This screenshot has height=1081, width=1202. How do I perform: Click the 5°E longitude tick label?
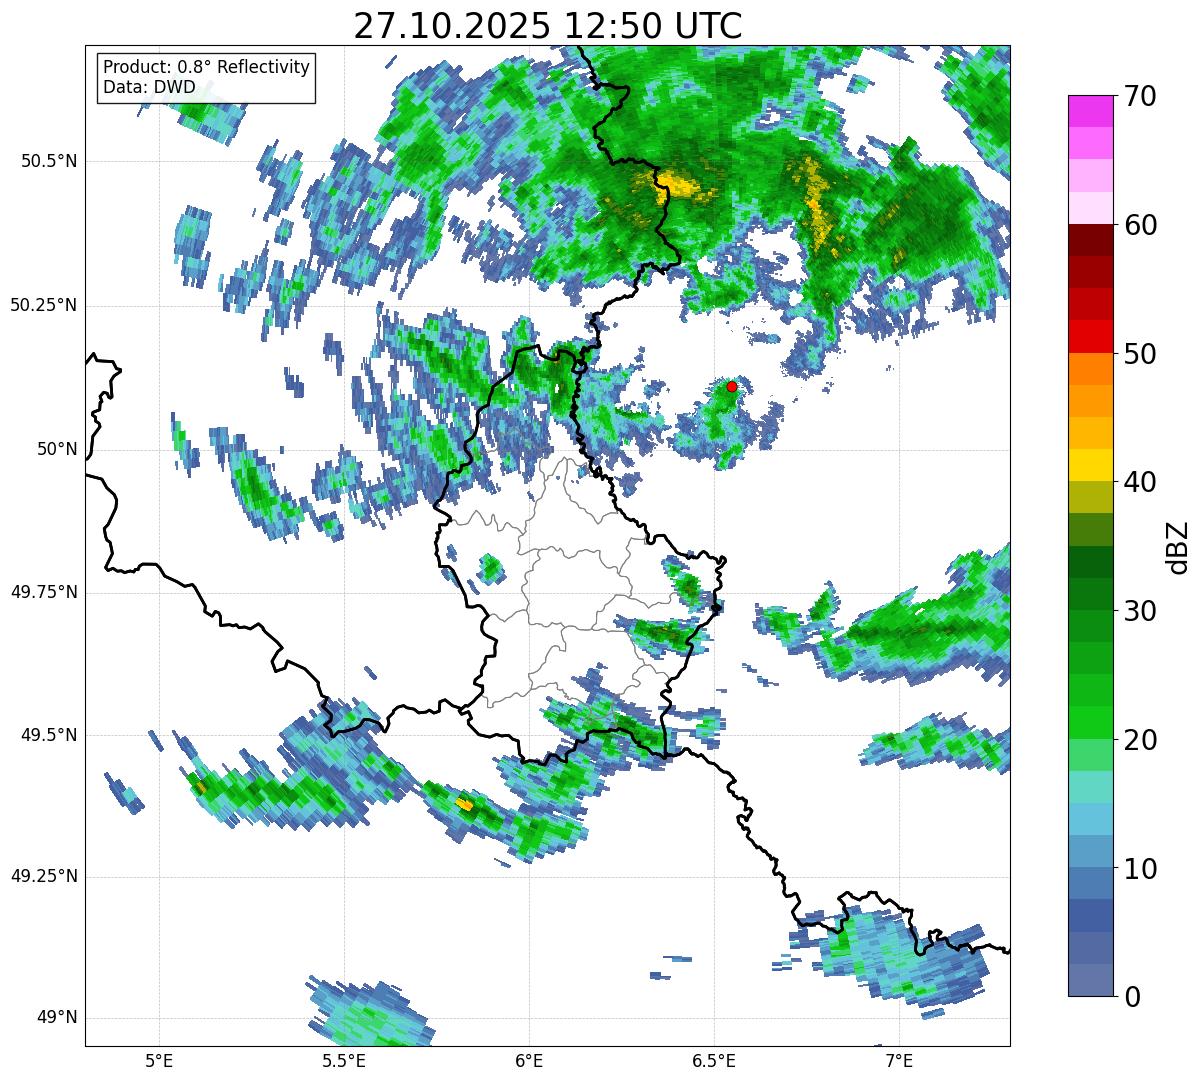pos(159,1060)
